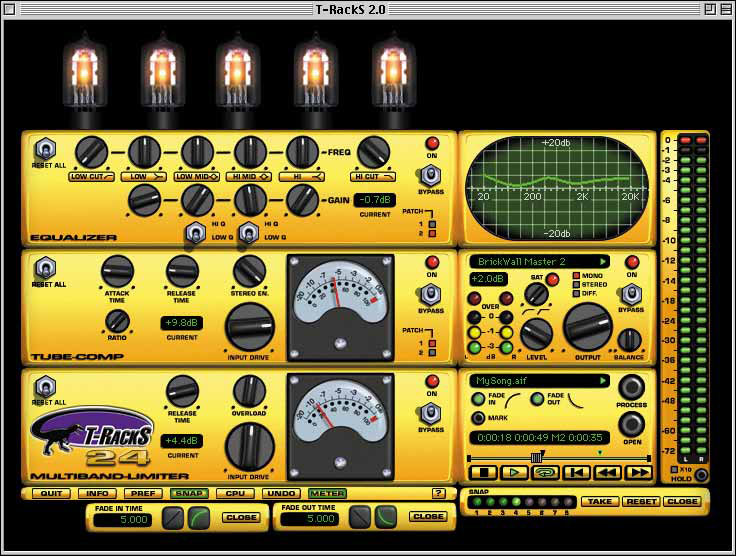The height and width of the screenshot is (556, 736).
Task: Click the QUIT button
Action: pos(51,494)
